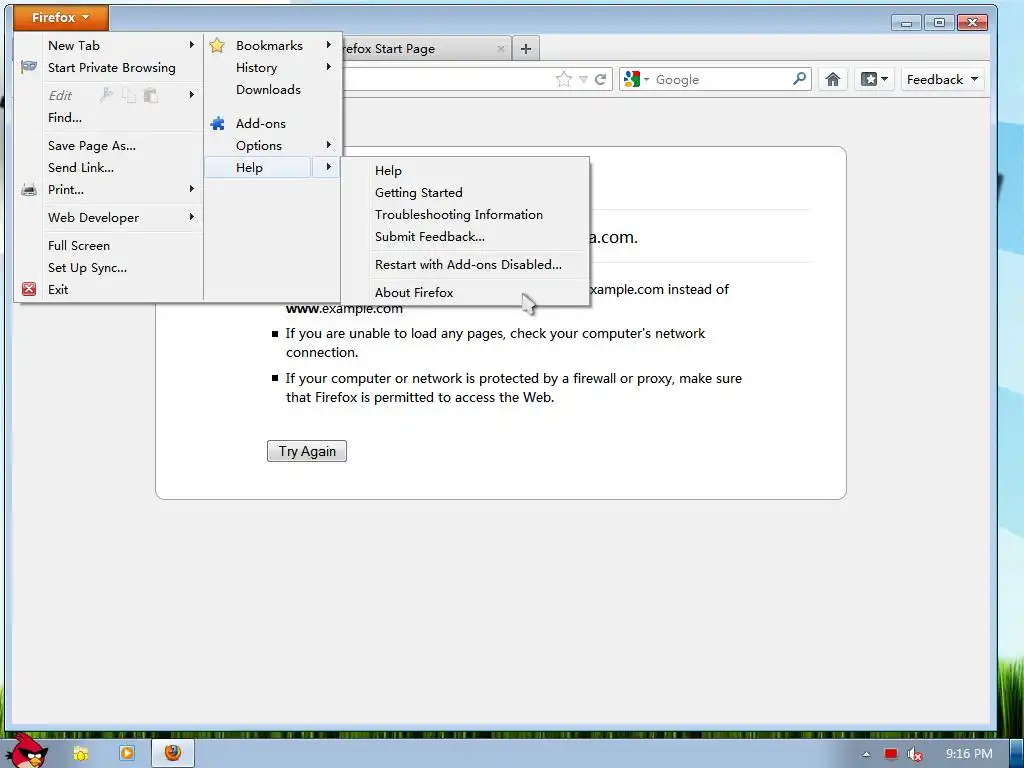Click the Copy icon in Edit row
This screenshot has width=1024, height=768.
(129, 95)
